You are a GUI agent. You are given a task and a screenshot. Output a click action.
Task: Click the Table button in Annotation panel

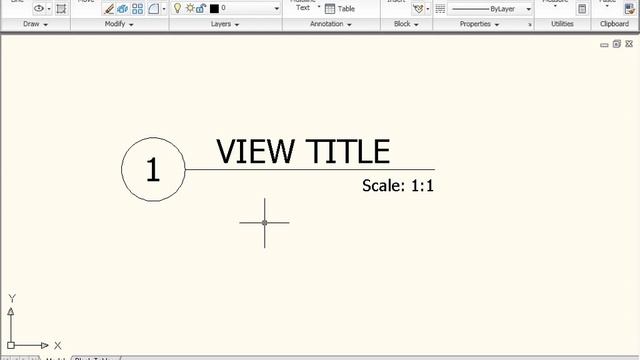point(340,9)
